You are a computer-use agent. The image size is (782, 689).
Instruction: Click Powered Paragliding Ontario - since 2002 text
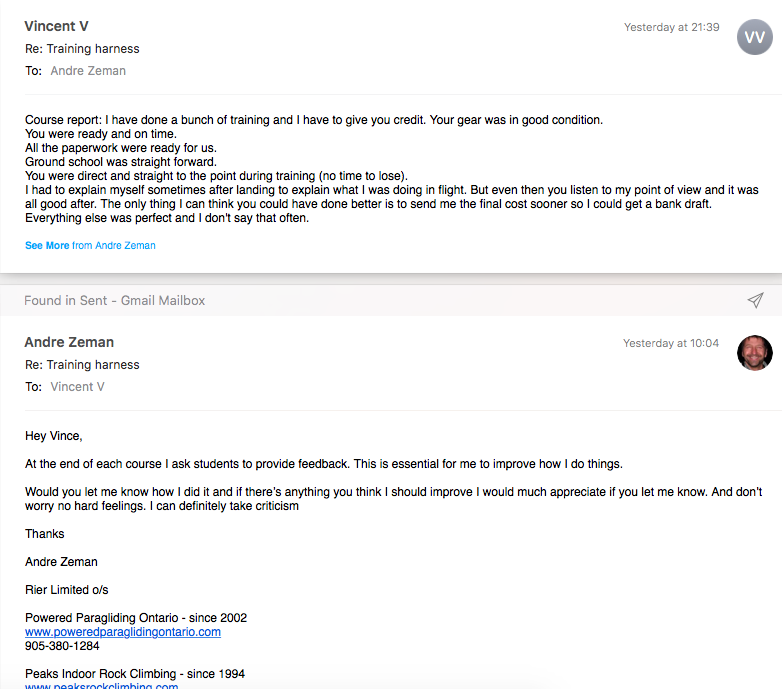point(136,618)
